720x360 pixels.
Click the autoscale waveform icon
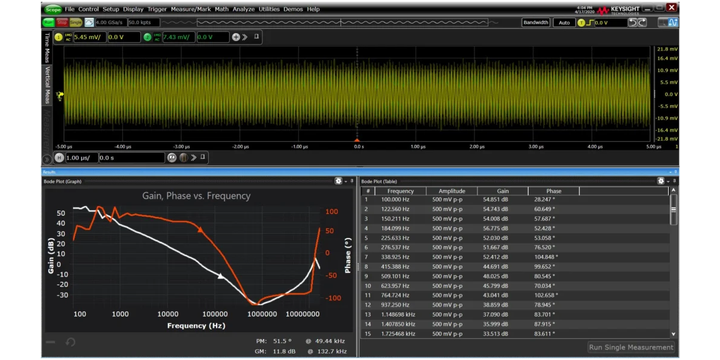pos(89,22)
